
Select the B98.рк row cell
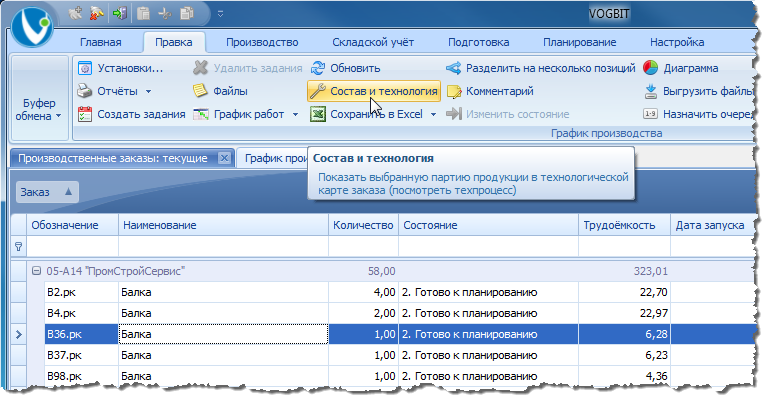[82, 376]
